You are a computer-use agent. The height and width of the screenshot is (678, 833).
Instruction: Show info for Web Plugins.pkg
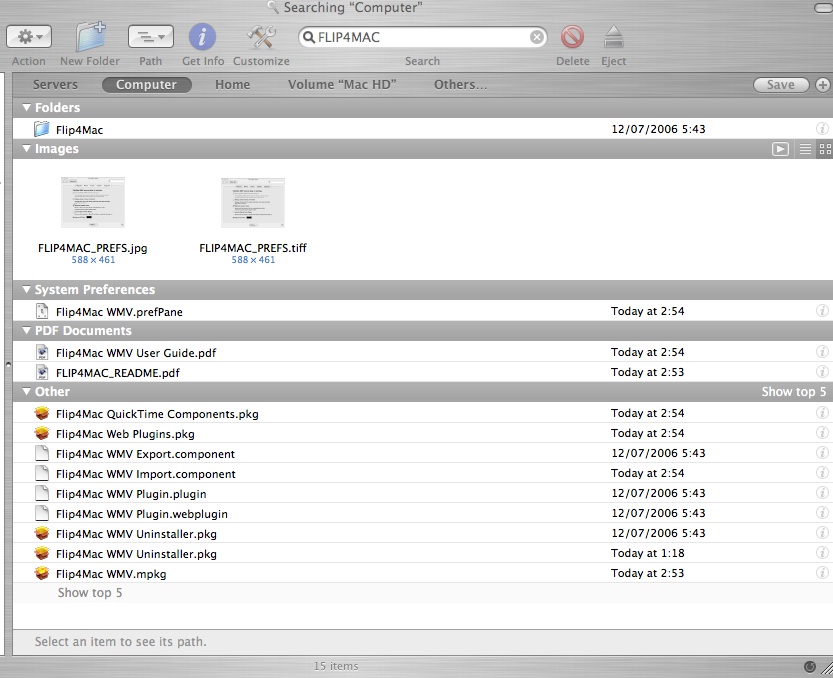click(822, 433)
